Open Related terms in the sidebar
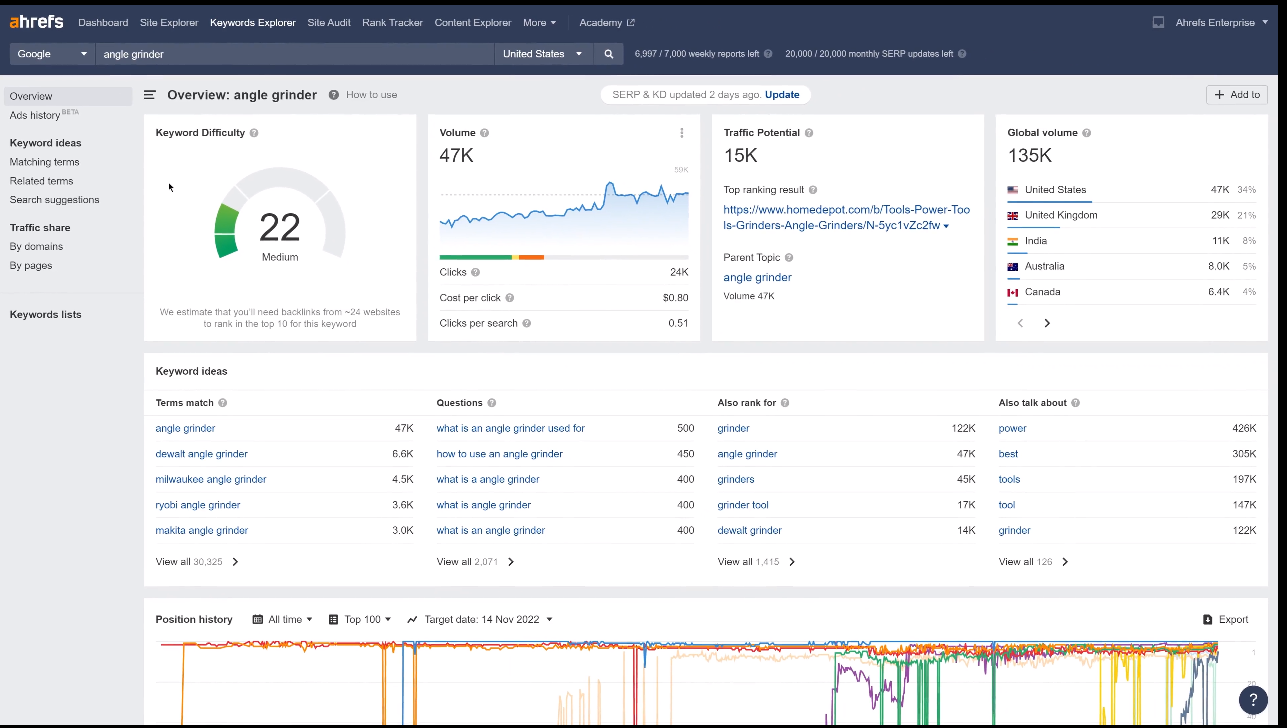1287x728 pixels. coord(41,181)
